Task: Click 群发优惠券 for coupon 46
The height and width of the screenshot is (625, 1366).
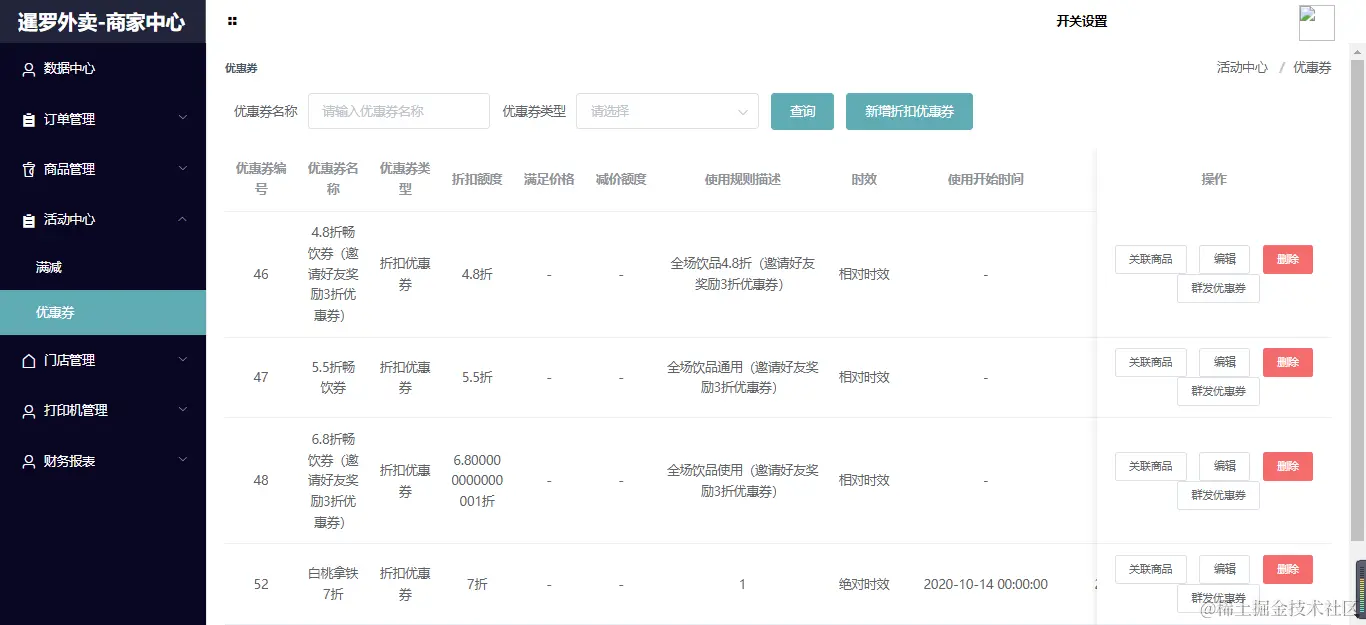Action: click(1218, 288)
